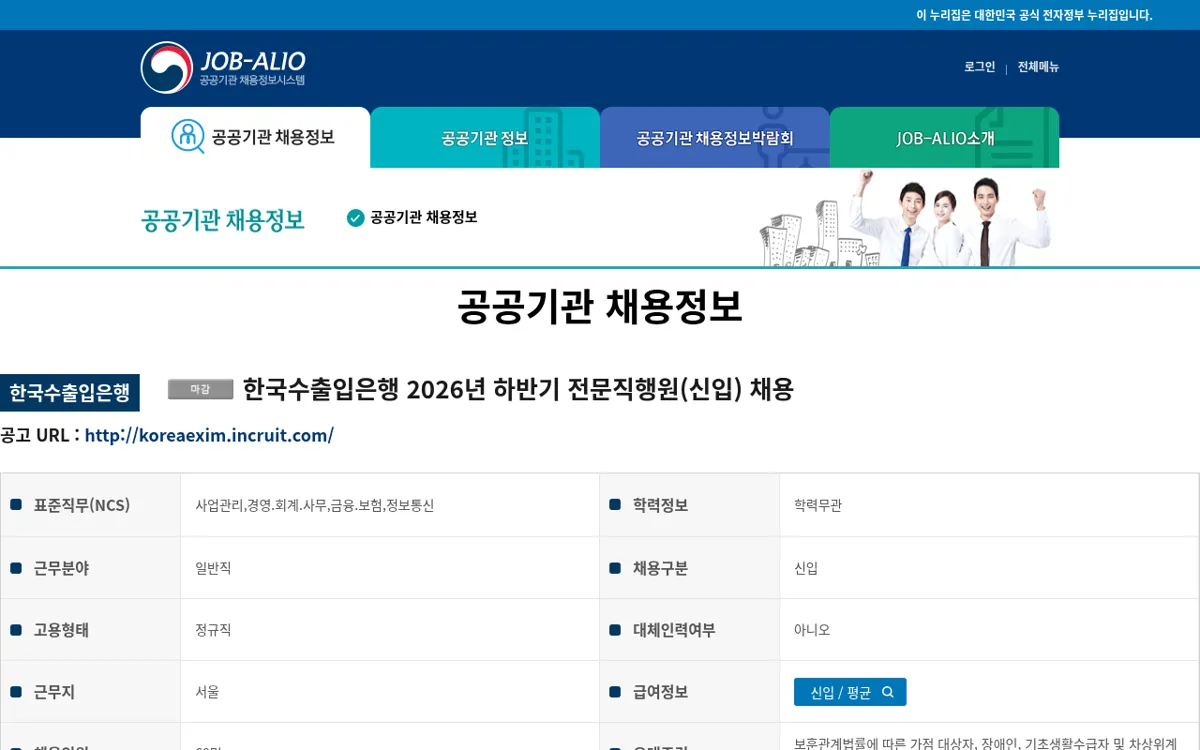This screenshot has width=1200, height=750.
Task: Click the teal 공공기관 채용정보 section heading
Action: click(223, 220)
